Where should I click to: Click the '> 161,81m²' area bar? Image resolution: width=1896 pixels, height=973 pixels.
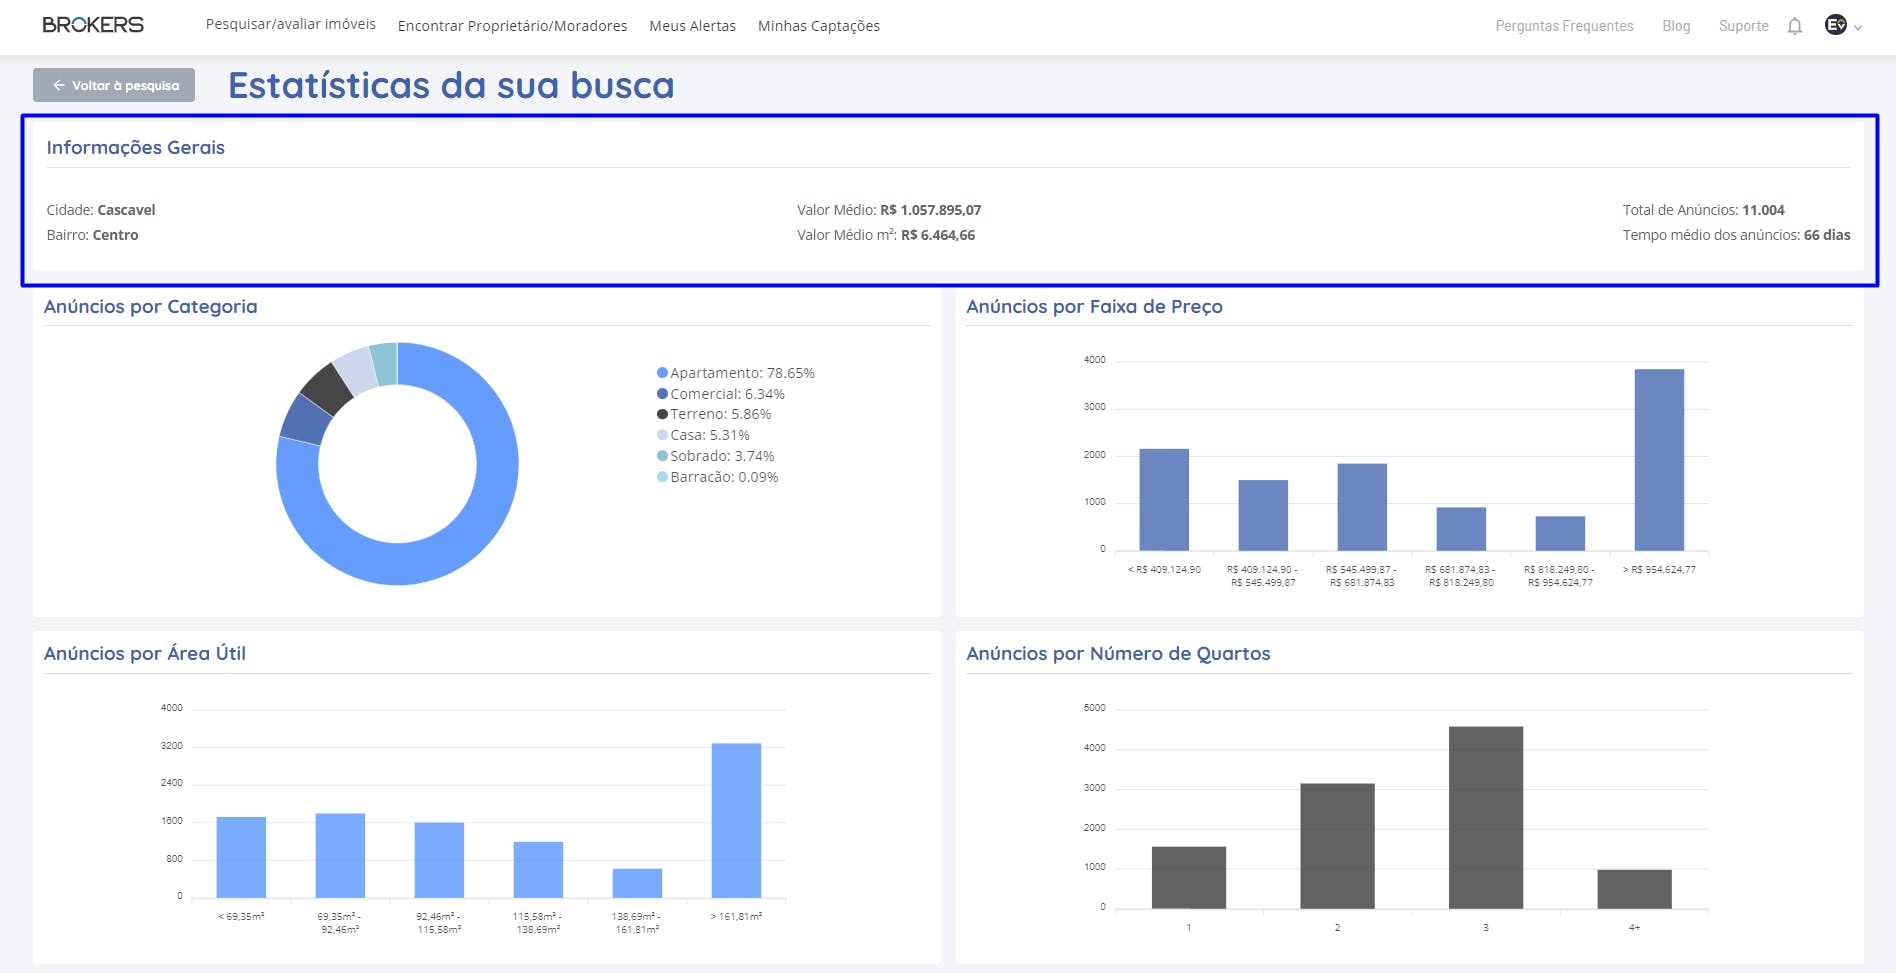click(x=736, y=820)
